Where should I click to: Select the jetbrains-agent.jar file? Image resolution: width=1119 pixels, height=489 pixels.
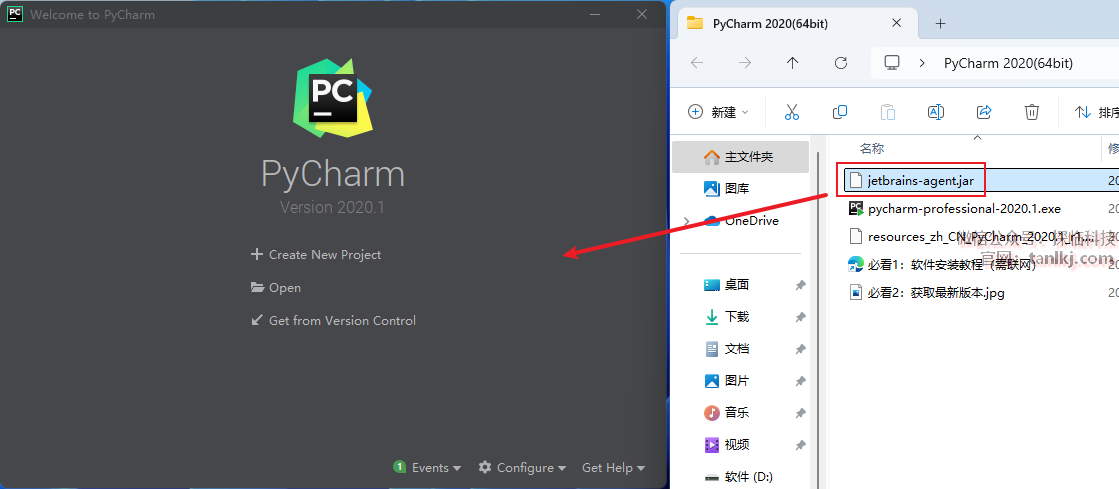pyautogui.click(x=920, y=181)
